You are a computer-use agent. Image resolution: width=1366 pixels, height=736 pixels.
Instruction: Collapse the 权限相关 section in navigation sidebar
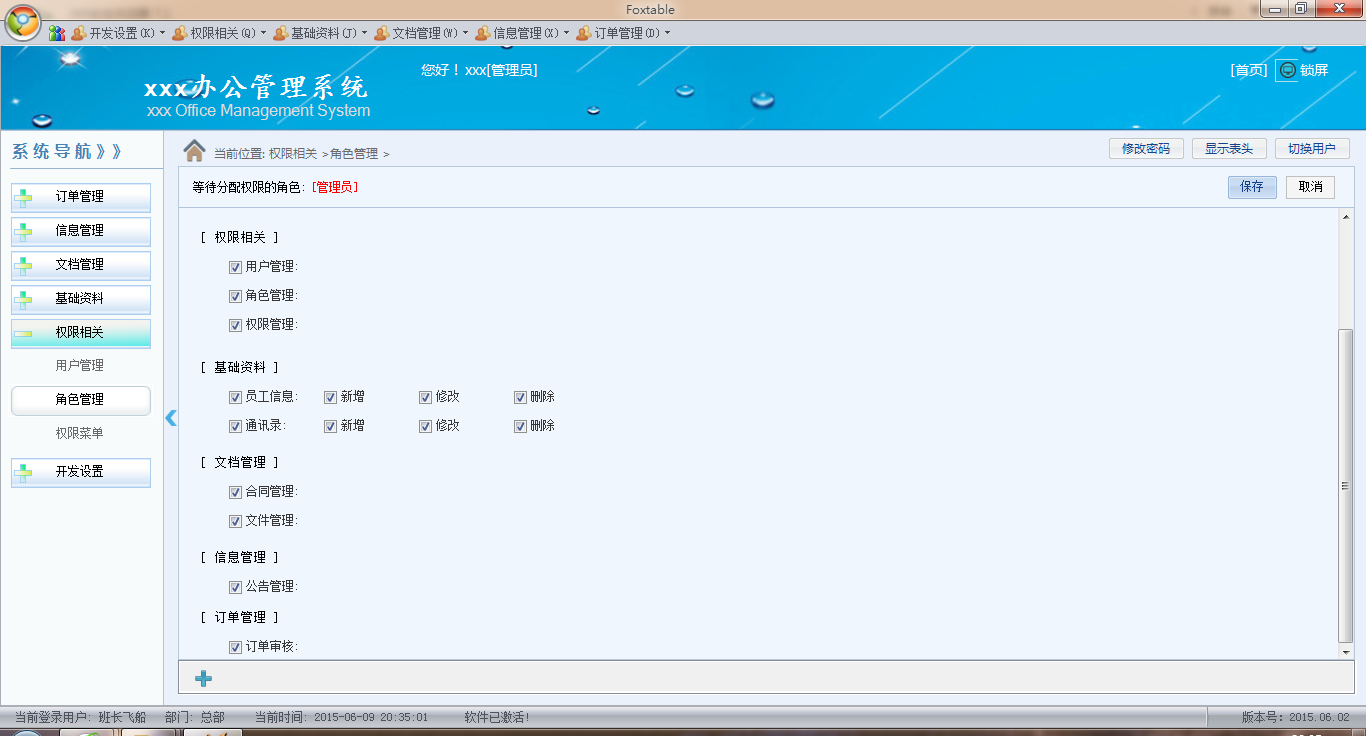click(x=80, y=332)
